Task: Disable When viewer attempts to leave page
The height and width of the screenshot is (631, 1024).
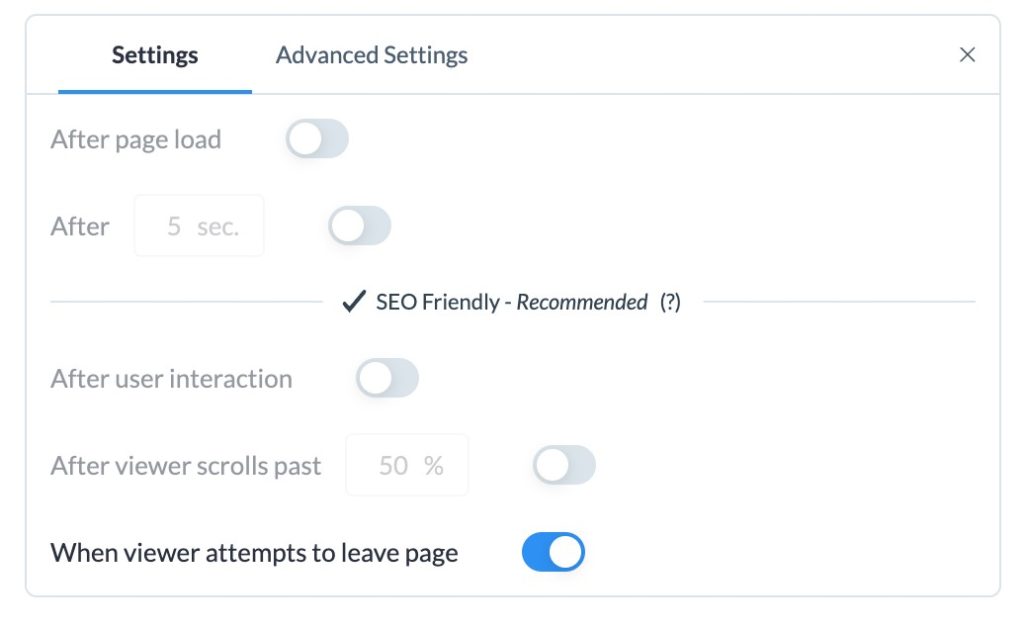Action: (554, 551)
